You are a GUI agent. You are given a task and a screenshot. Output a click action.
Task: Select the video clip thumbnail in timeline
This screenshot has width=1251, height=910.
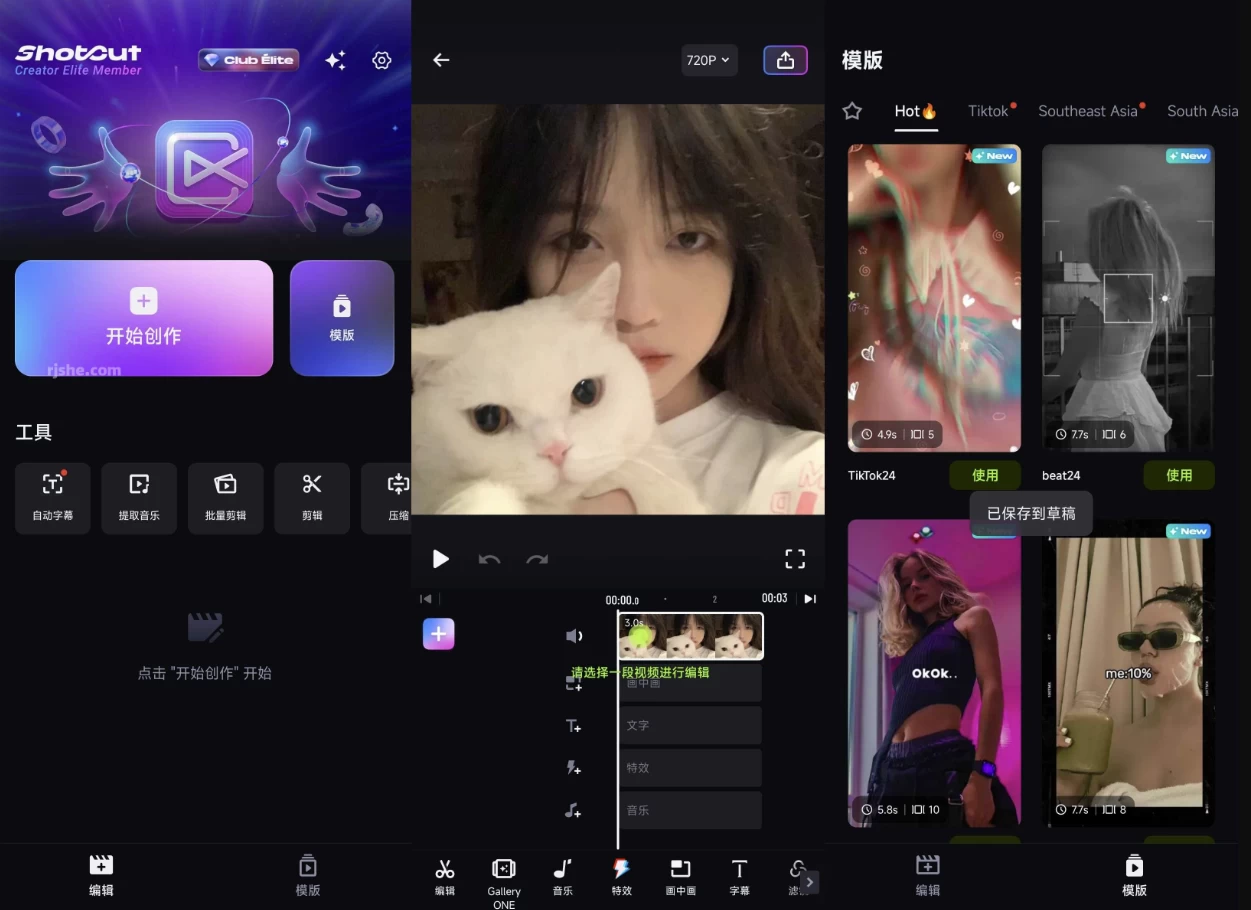coord(691,636)
